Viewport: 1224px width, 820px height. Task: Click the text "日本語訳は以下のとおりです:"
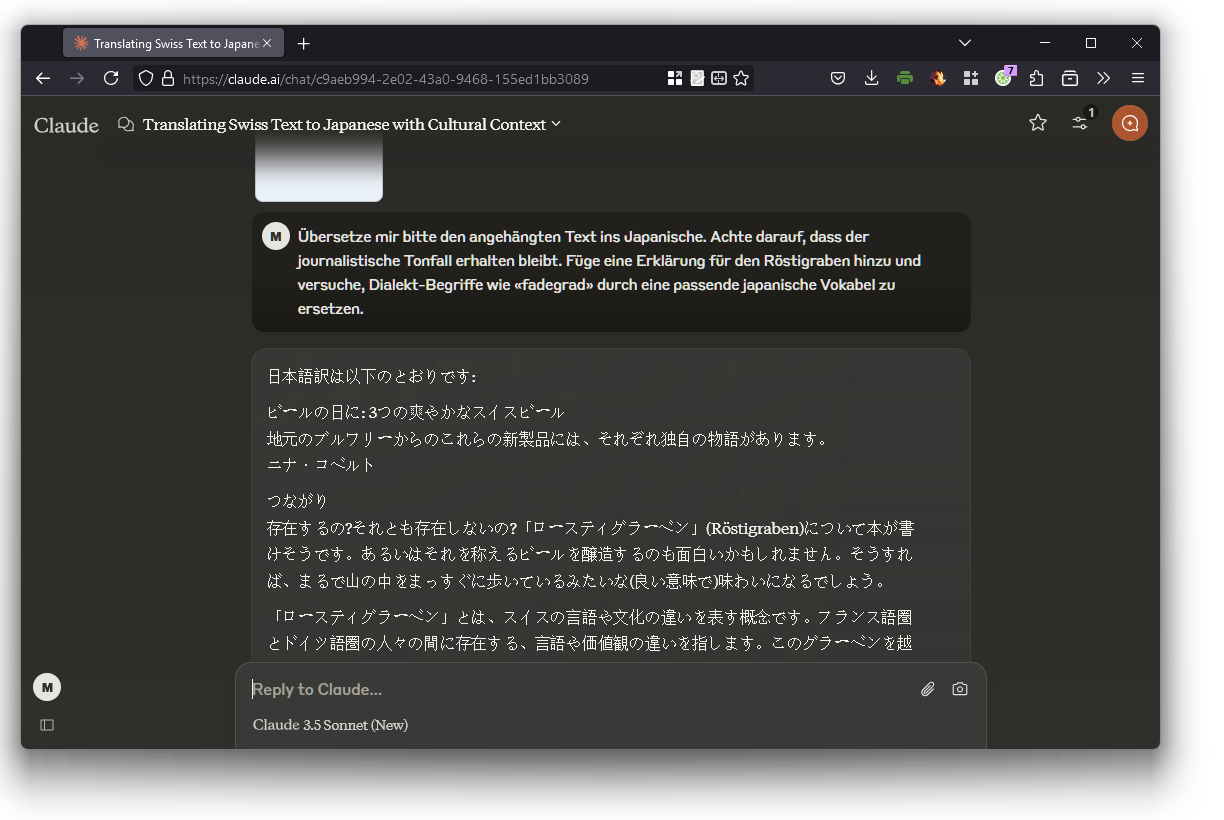click(372, 377)
